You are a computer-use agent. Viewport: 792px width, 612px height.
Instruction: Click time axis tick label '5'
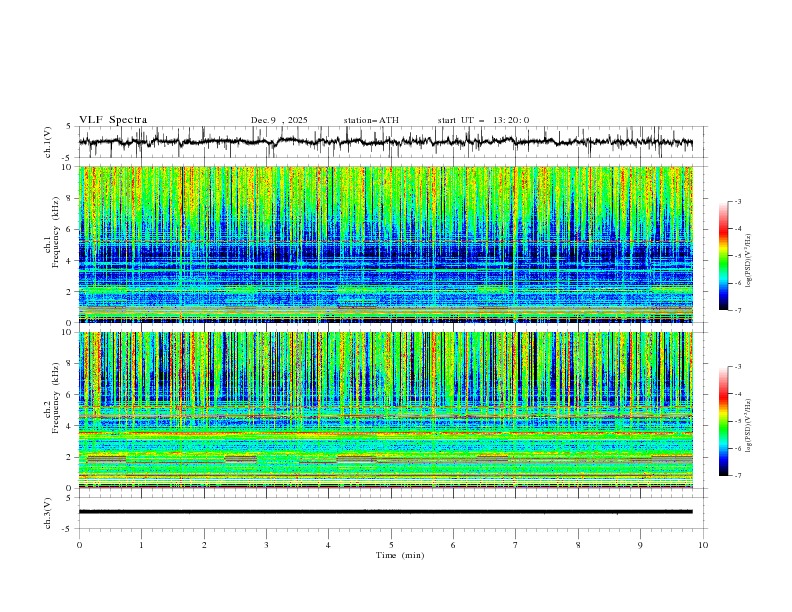391,545
